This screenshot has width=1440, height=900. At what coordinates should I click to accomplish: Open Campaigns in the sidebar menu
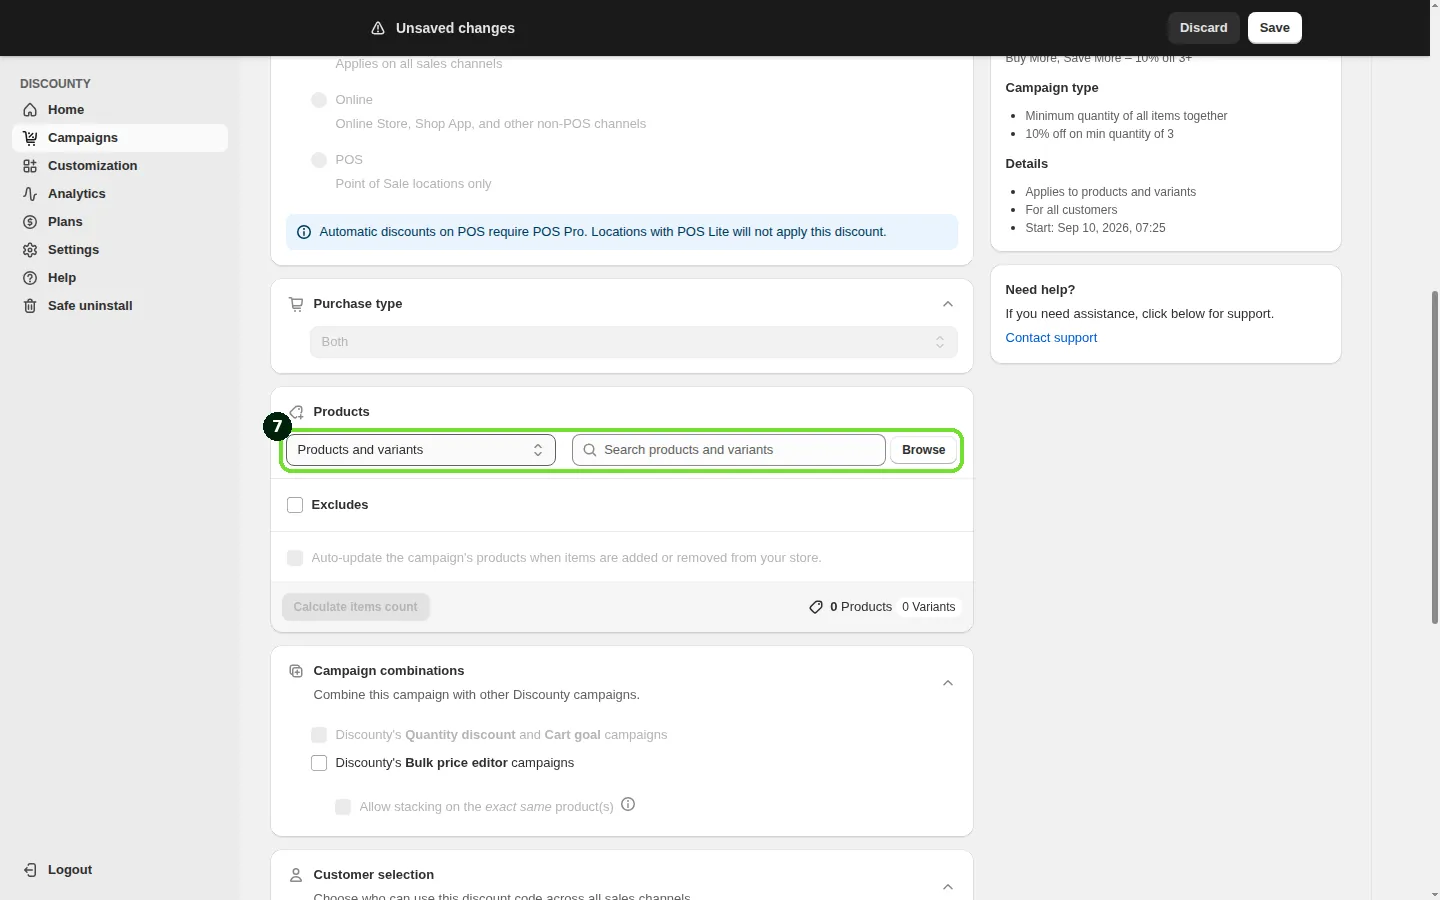tap(120, 138)
